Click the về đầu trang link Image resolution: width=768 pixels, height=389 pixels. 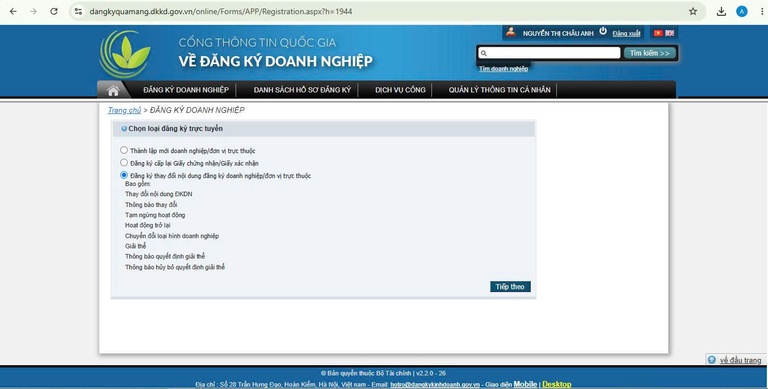[740, 360]
